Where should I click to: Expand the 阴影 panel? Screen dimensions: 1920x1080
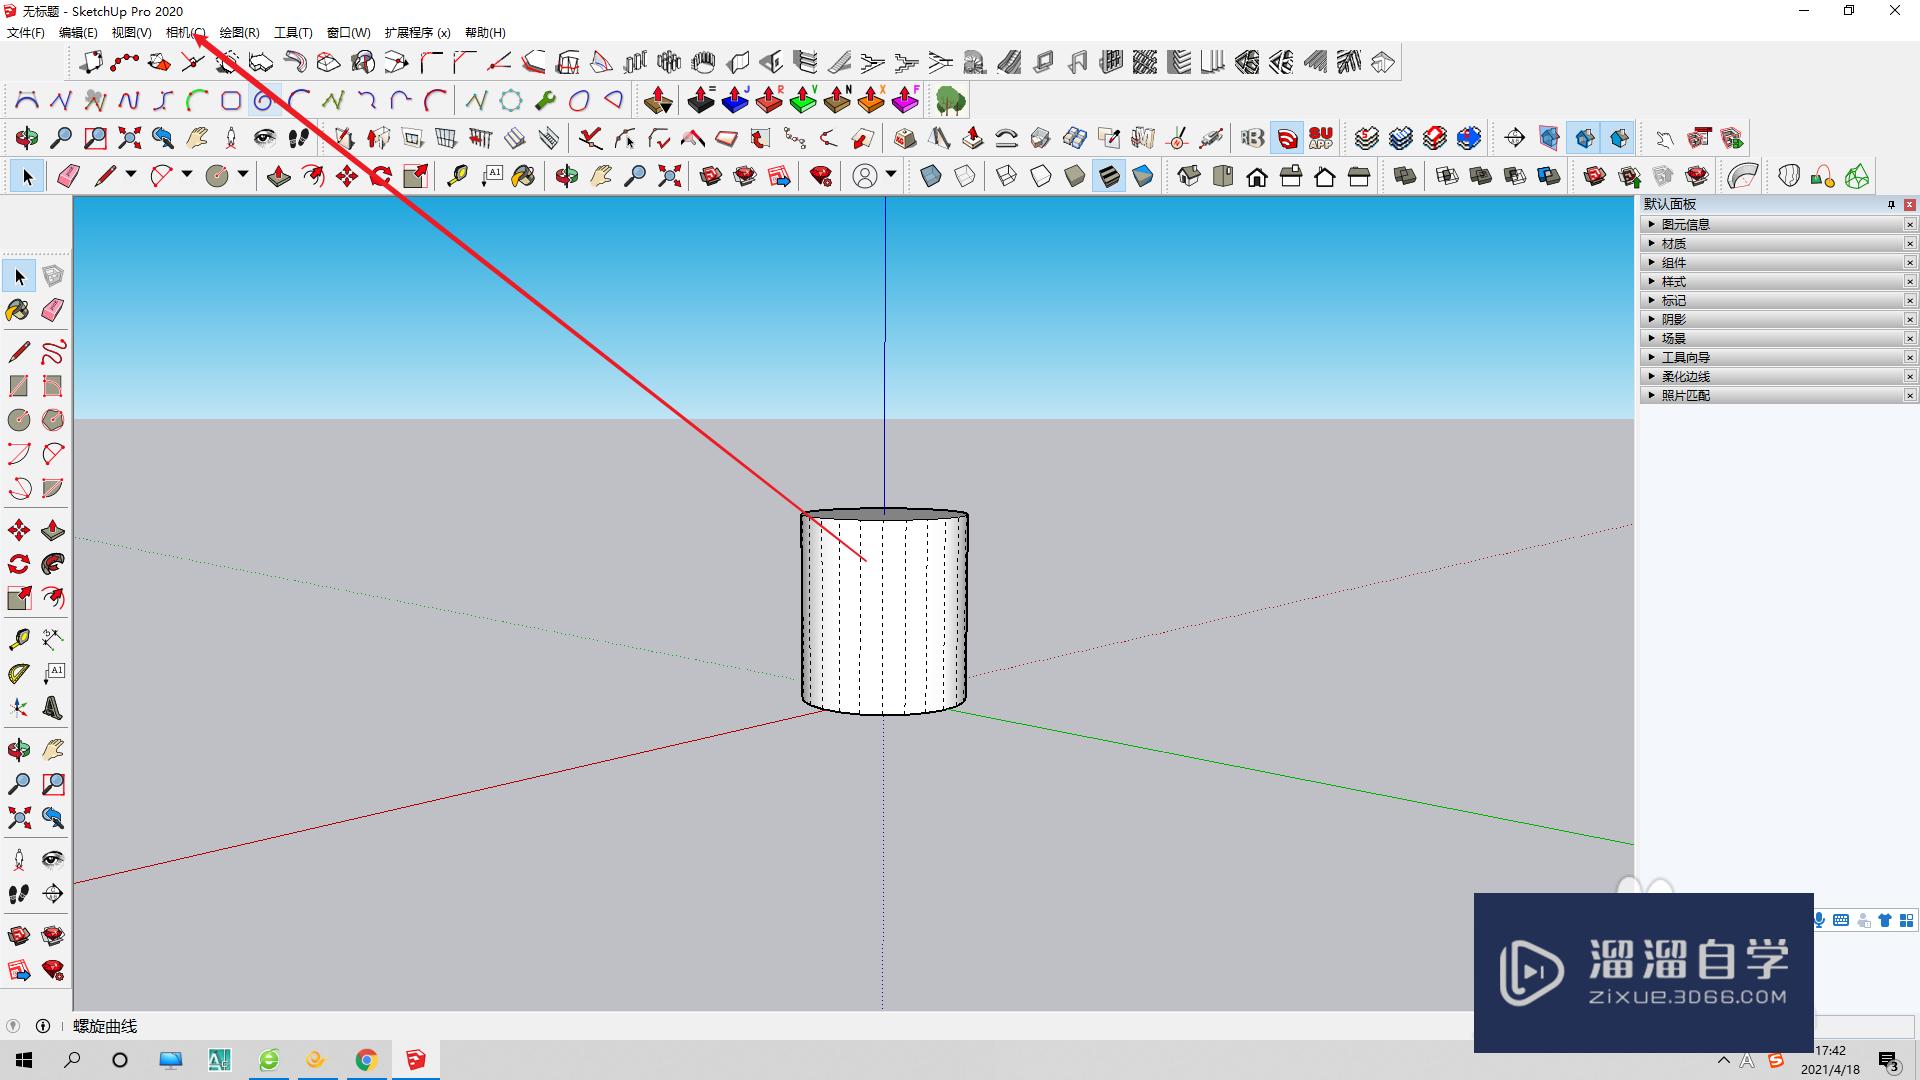click(1777, 319)
